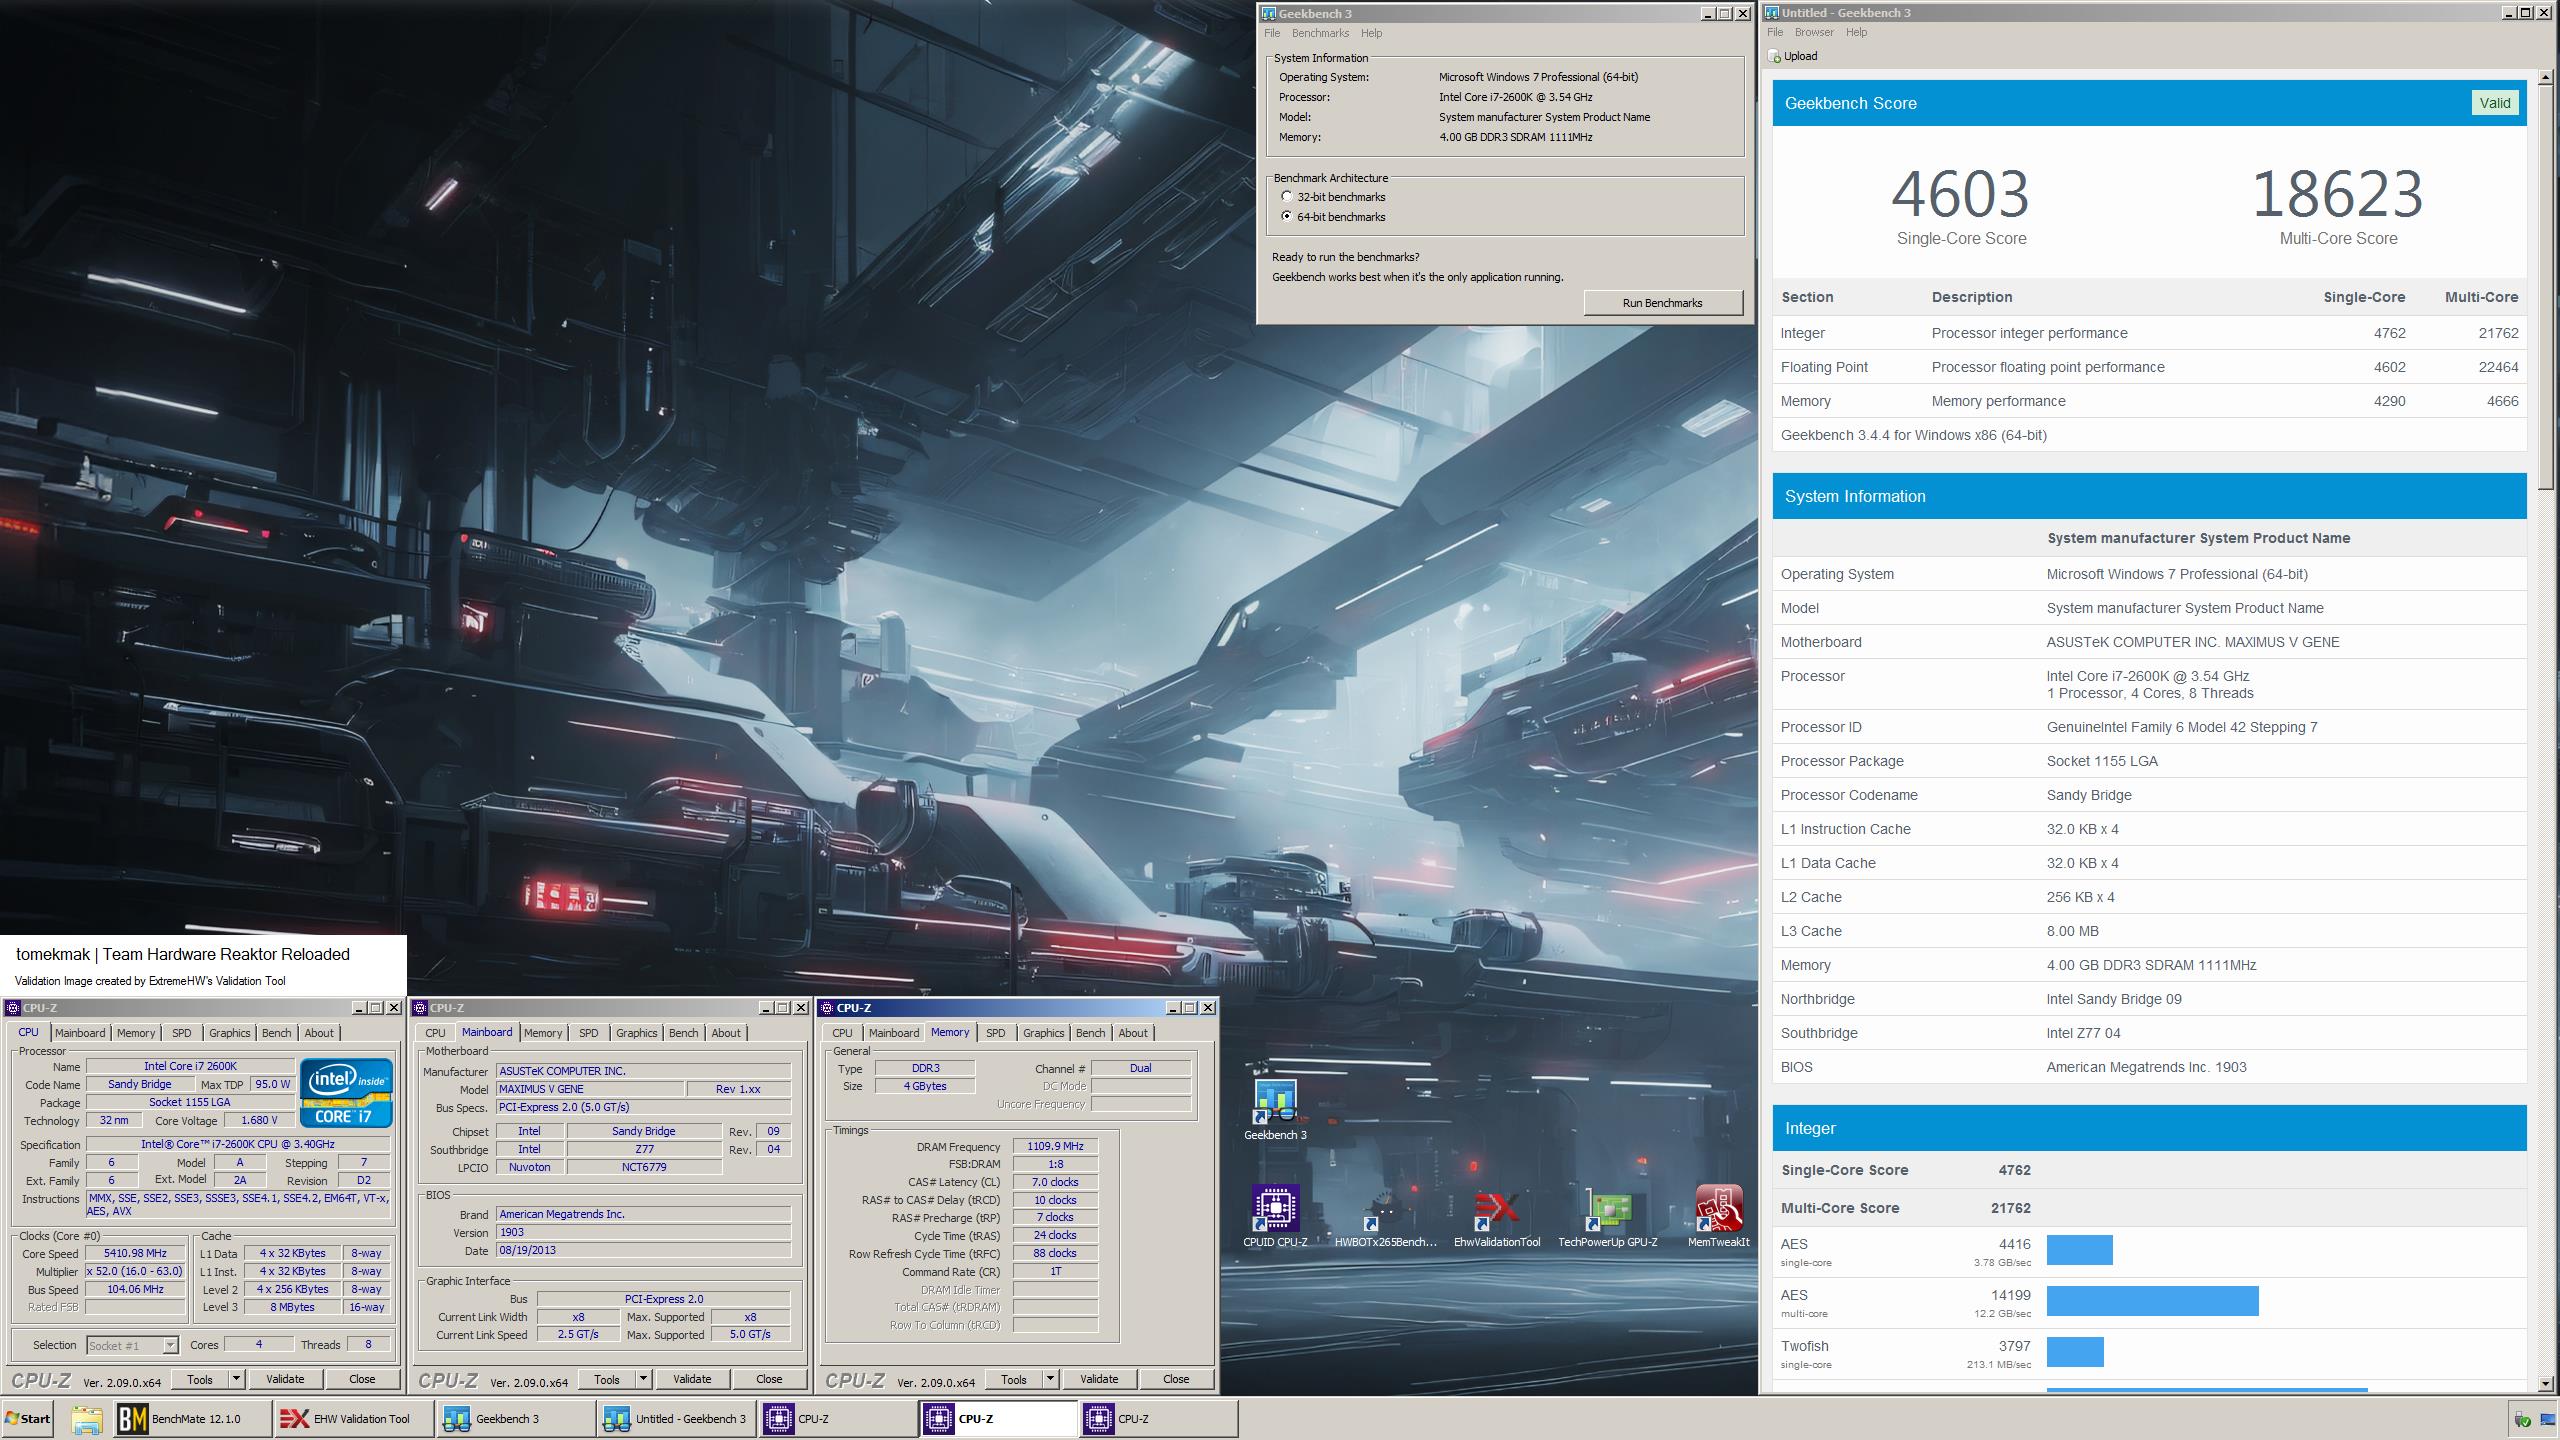Click the Sandy Bridge code name field
This screenshot has height=1440, width=2560.
[x=140, y=1084]
